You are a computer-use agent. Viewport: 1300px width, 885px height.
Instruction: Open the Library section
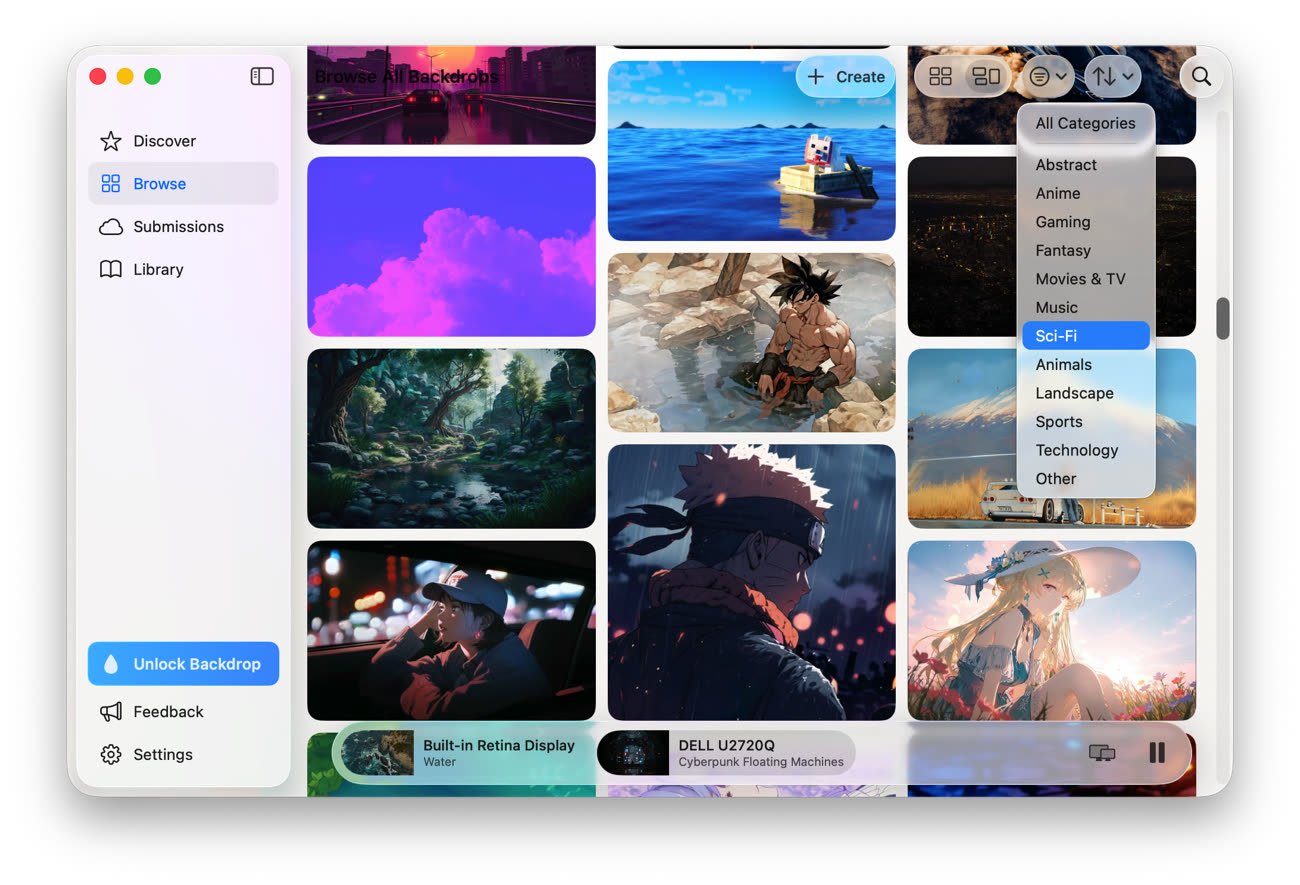[x=183, y=270]
